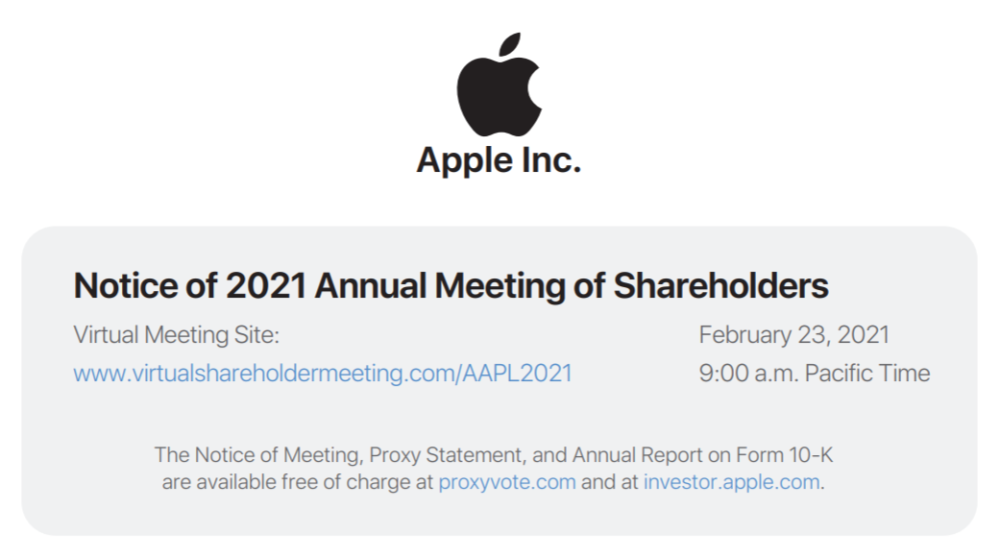Open the proxyvote.com link
This screenshot has height=557, width=1000.
[507, 482]
